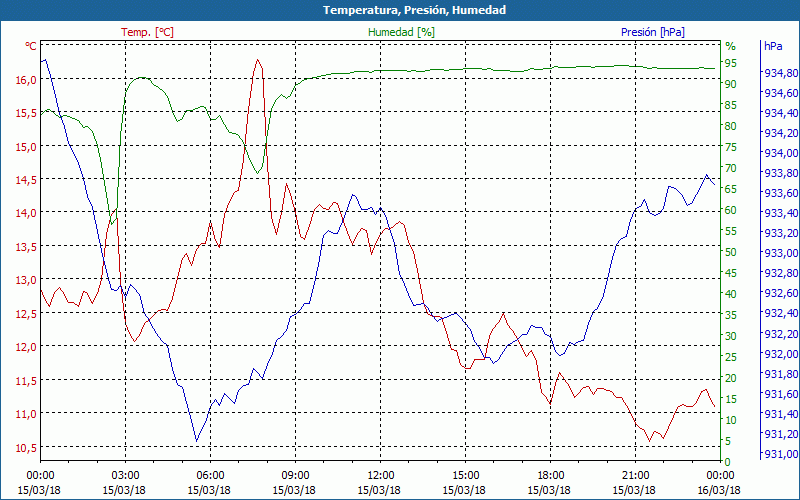The image size is (800, 500).
Task: Click the 15:00 15/03/18 time axis label
Action: 464,484
